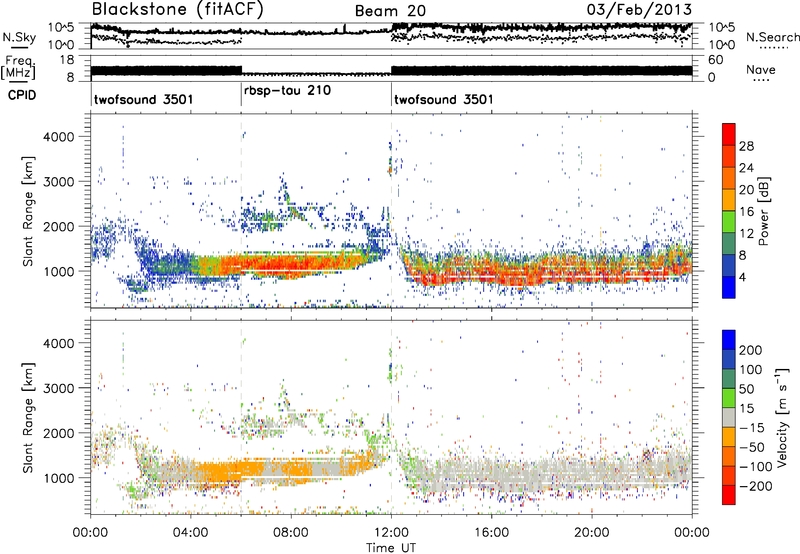The image size is (800, 554).
Task: Click the 'Time UT' axis title
Action: (x=391, y=548)
